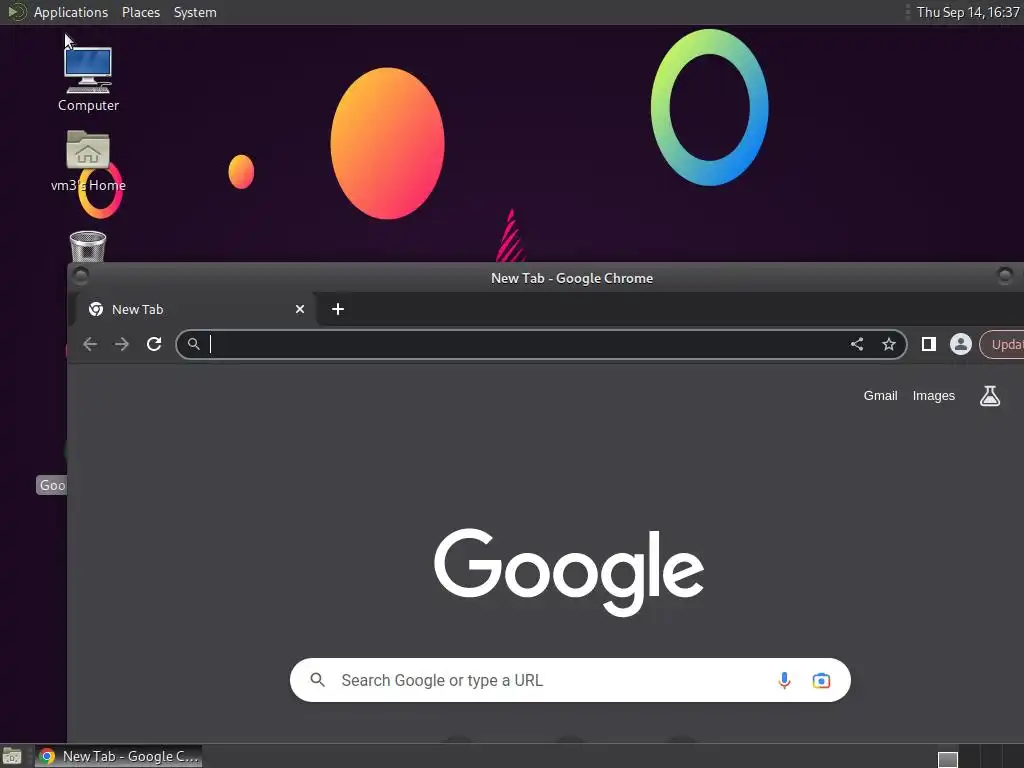Select the Trash desktop icon
Screen dimensions: 1024x768
click(88, 246)
